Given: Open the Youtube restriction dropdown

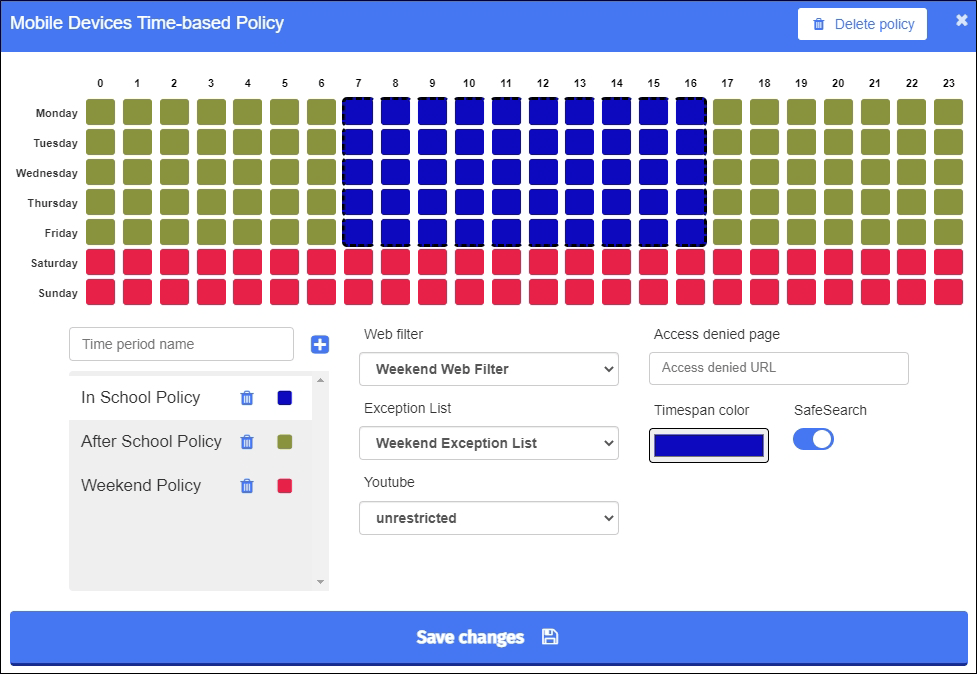Looking at the screenshot, I should [x=488, y=518].
